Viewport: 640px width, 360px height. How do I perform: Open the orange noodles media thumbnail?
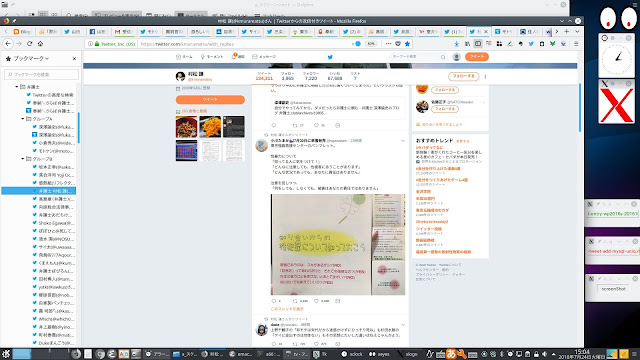pyautogui.click(x=210, y=127)
